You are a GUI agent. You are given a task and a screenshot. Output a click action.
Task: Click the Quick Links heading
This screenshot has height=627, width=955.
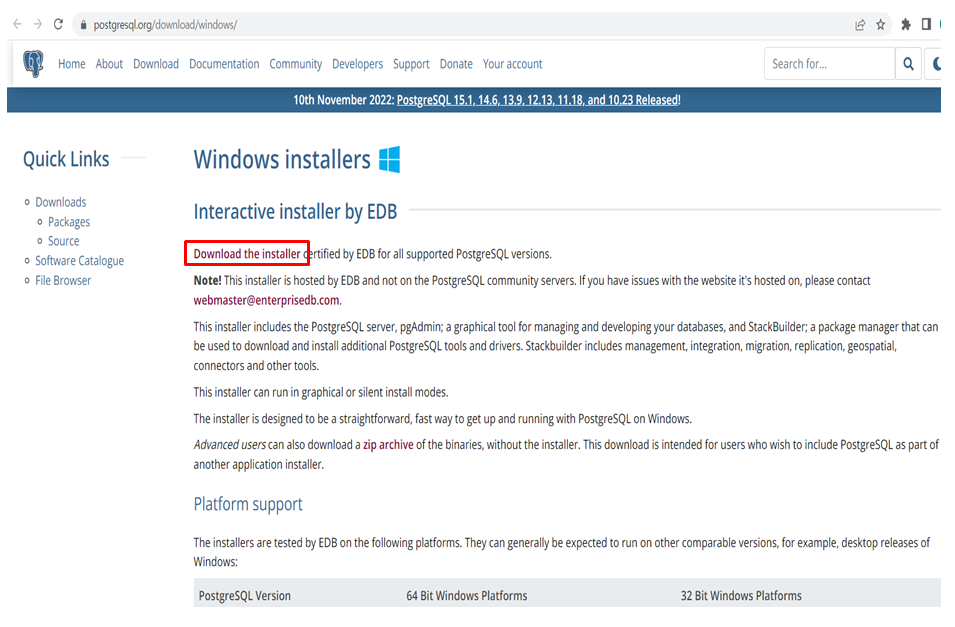[x=66, y=159]
